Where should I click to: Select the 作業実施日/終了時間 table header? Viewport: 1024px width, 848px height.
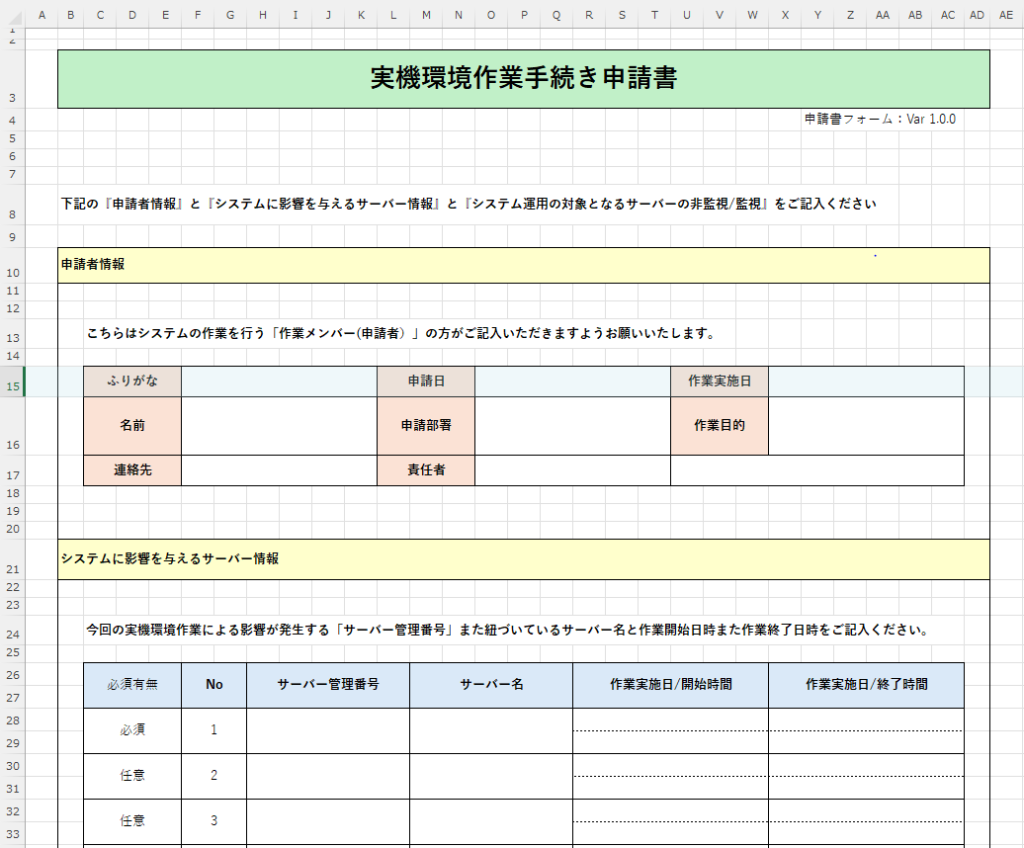click(866, 685)
